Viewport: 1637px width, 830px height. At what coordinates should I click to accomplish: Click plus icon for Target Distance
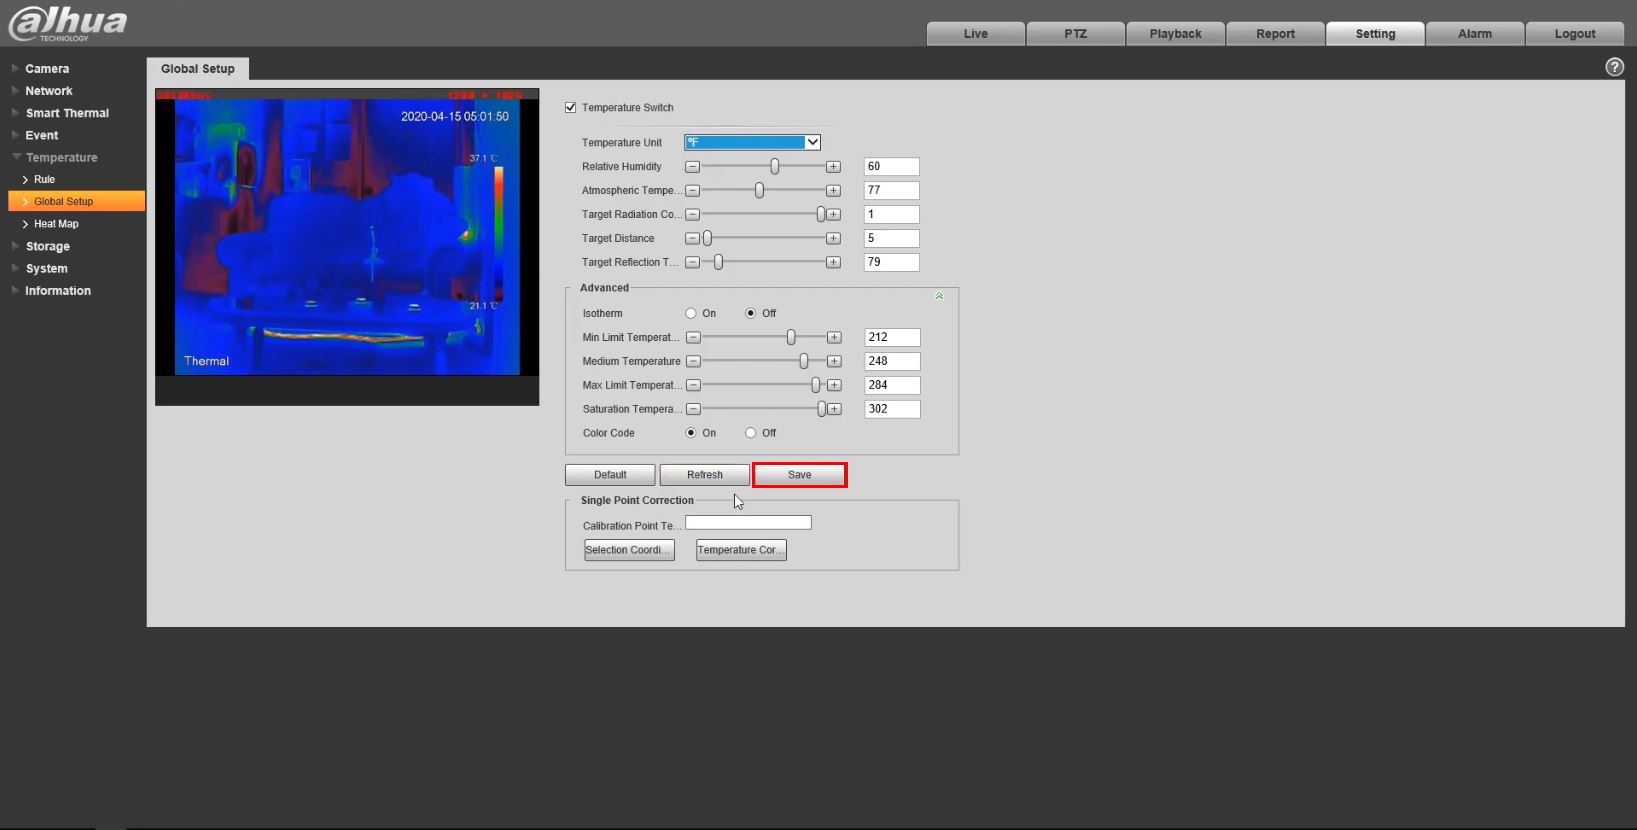(833, 239)
